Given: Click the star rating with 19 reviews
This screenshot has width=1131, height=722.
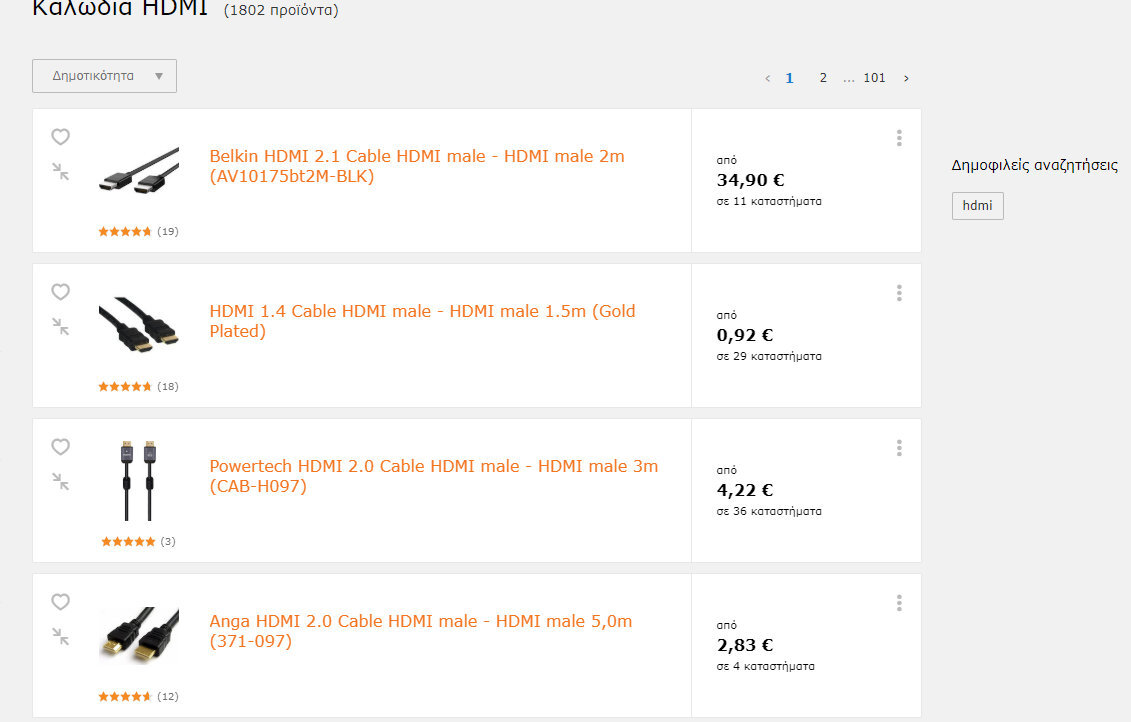Looking at the screenshot, I should [x=138, y=232].
